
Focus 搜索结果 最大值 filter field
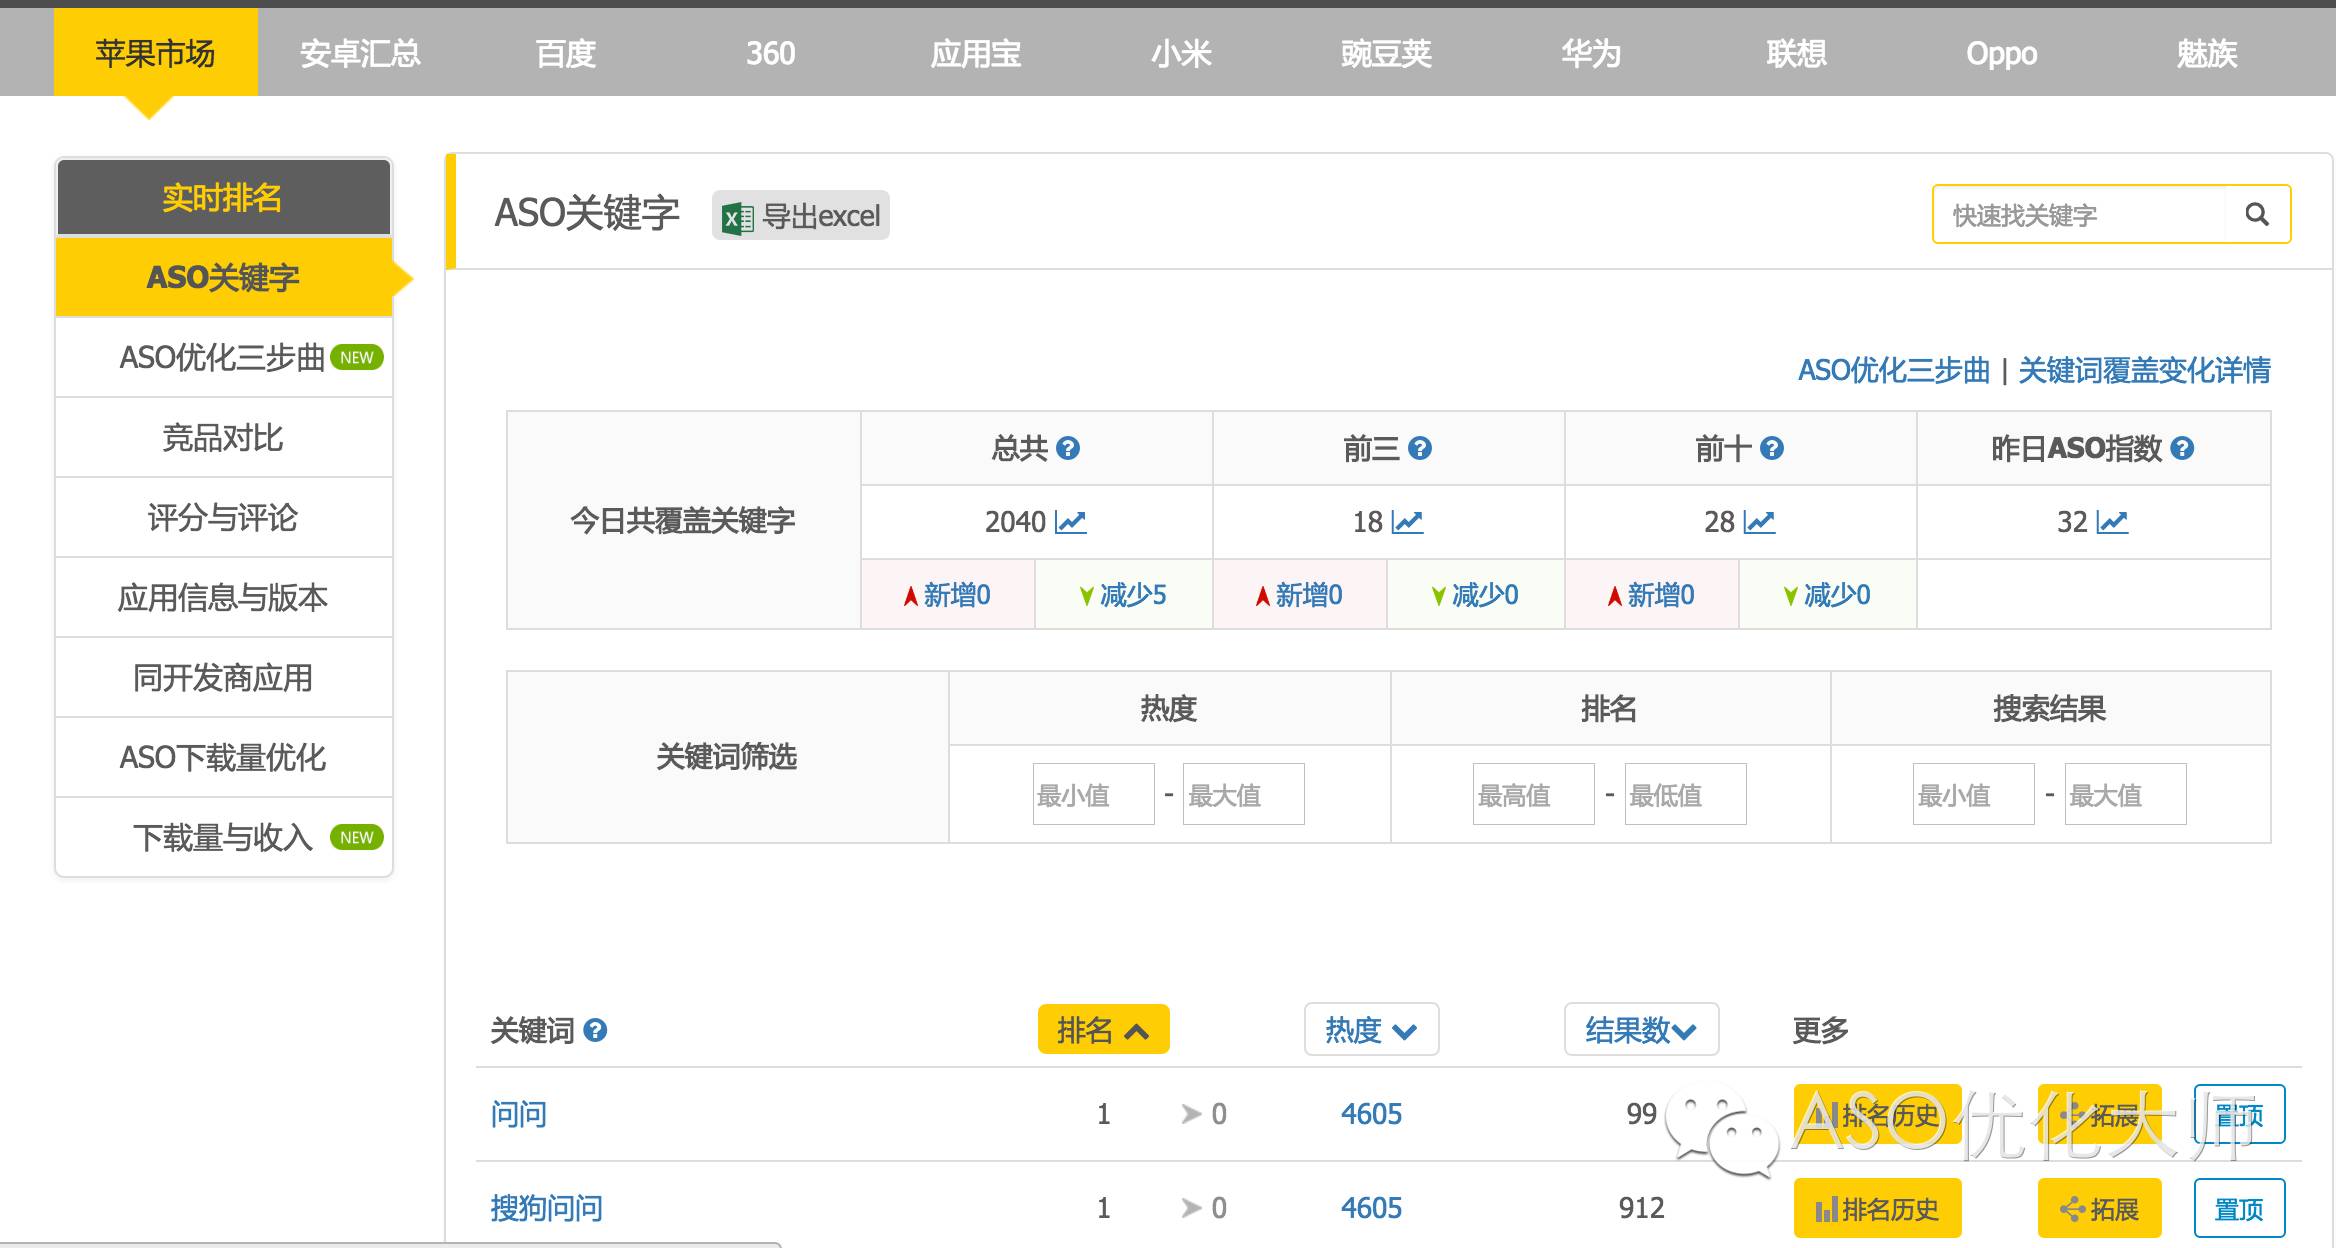tap(2126, 794)
